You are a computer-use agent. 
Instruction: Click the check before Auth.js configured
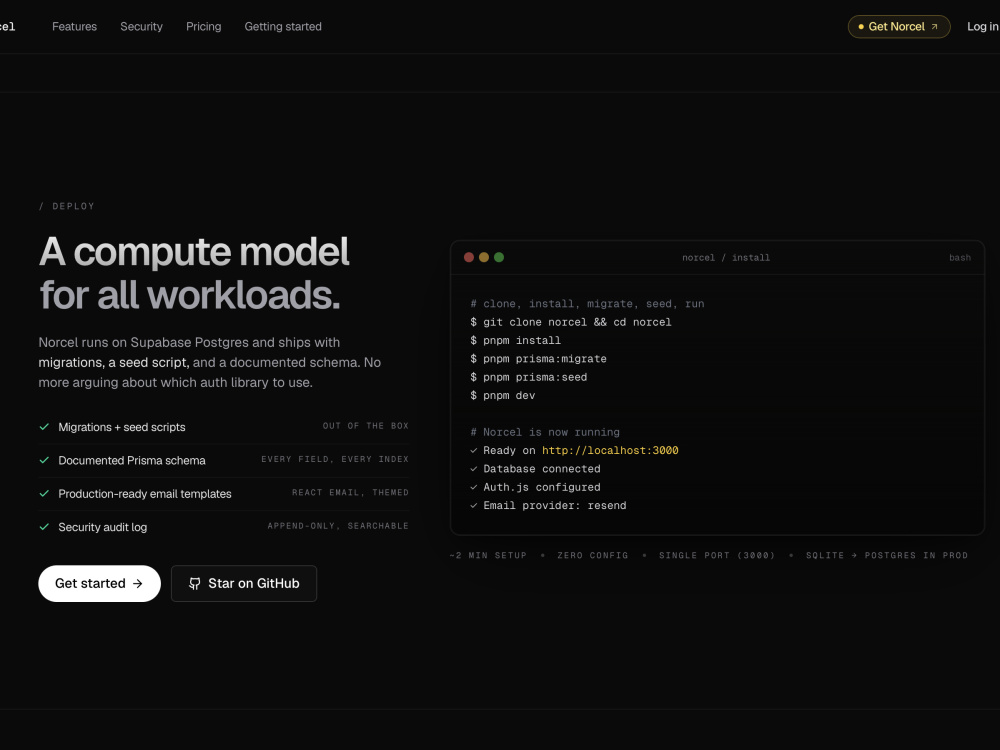(x=474, y=487)
